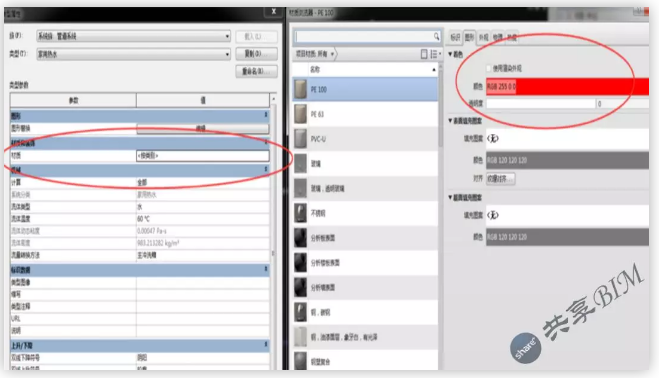
Task: Click the 编辑 button for 图形替换
Action: (203, 129)
